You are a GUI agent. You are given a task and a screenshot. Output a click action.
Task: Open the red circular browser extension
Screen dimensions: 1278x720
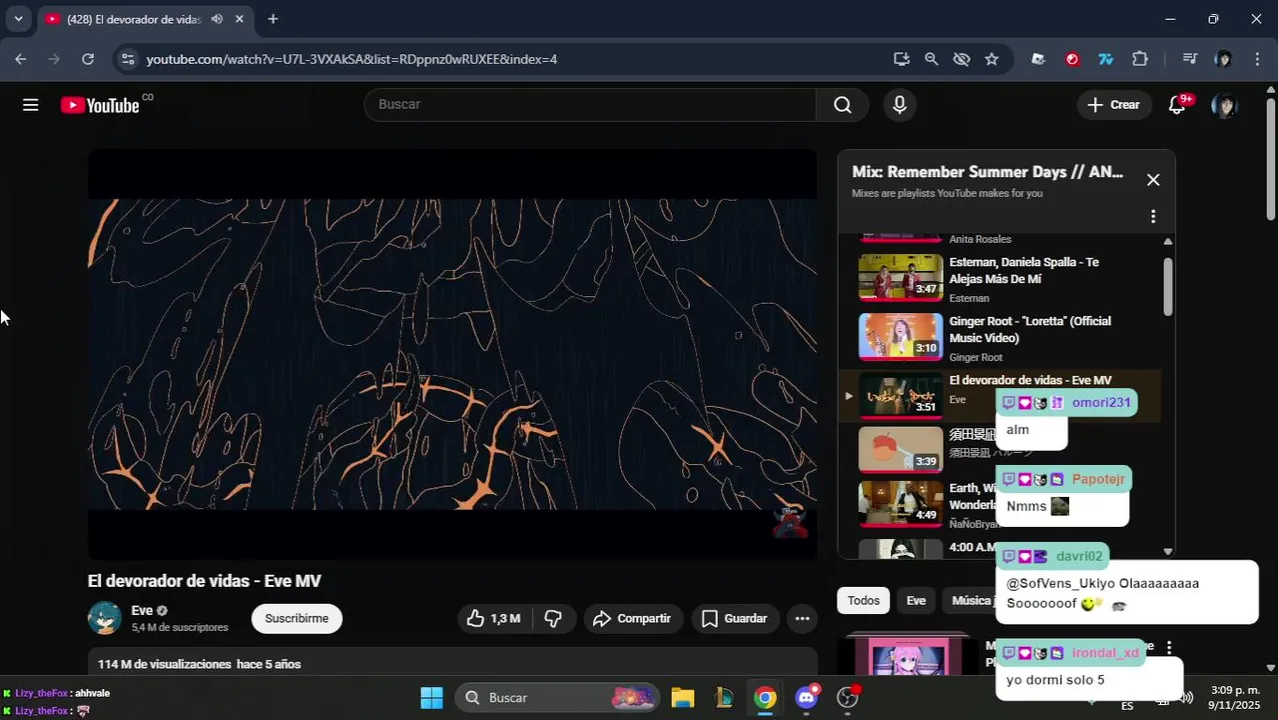[x=1072, y=59]
